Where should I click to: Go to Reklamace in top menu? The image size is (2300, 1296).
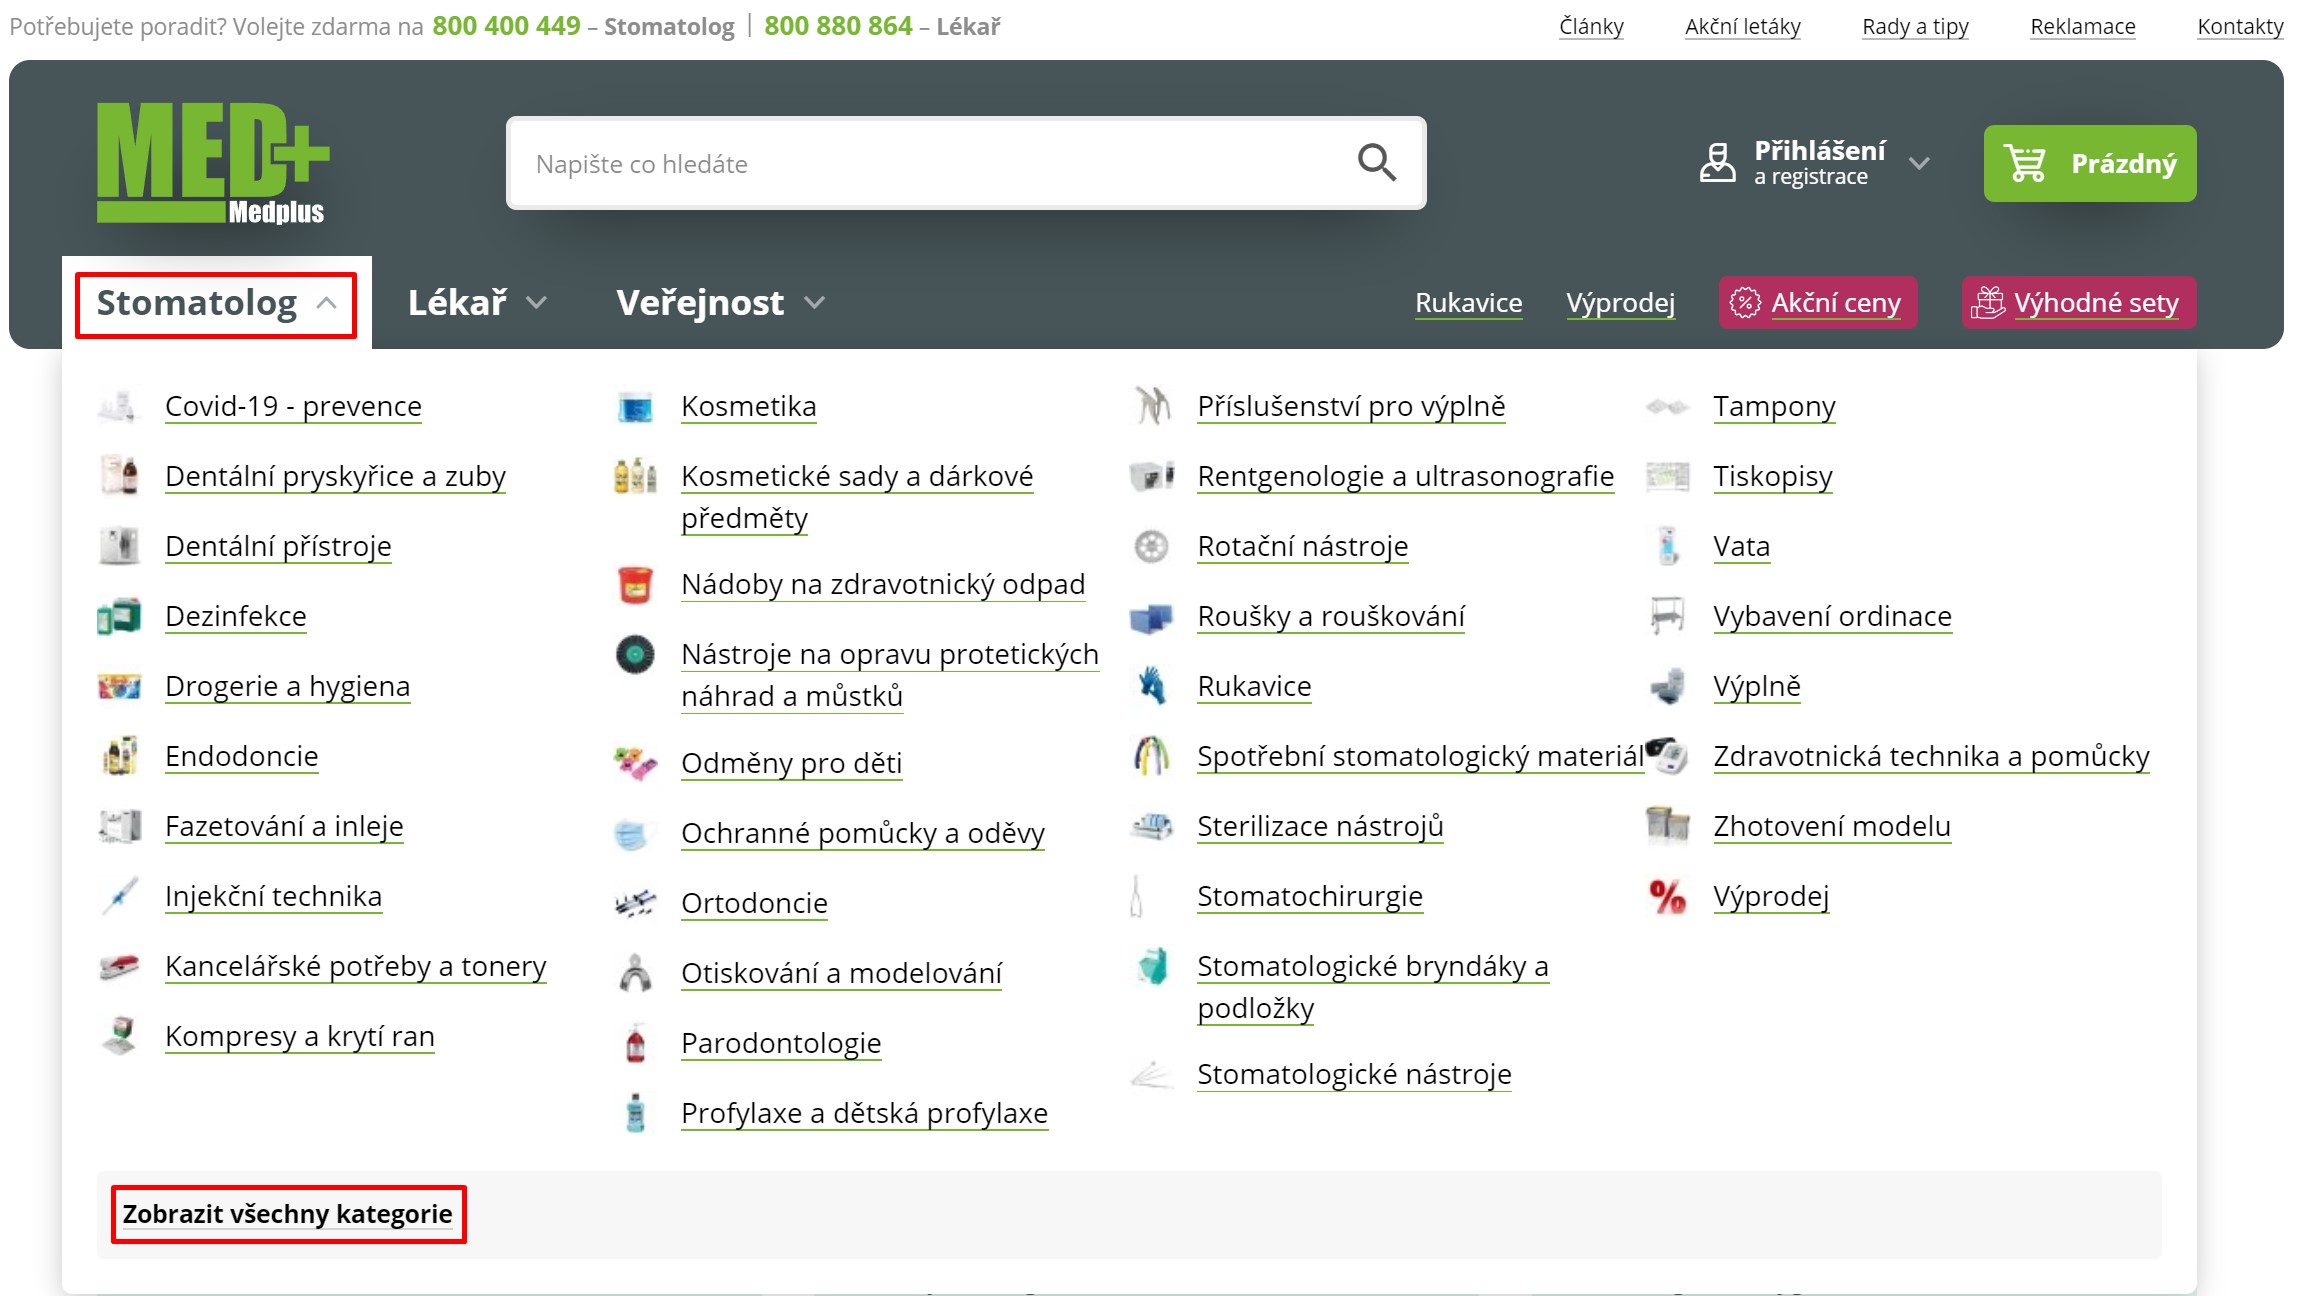[2082, 27]
